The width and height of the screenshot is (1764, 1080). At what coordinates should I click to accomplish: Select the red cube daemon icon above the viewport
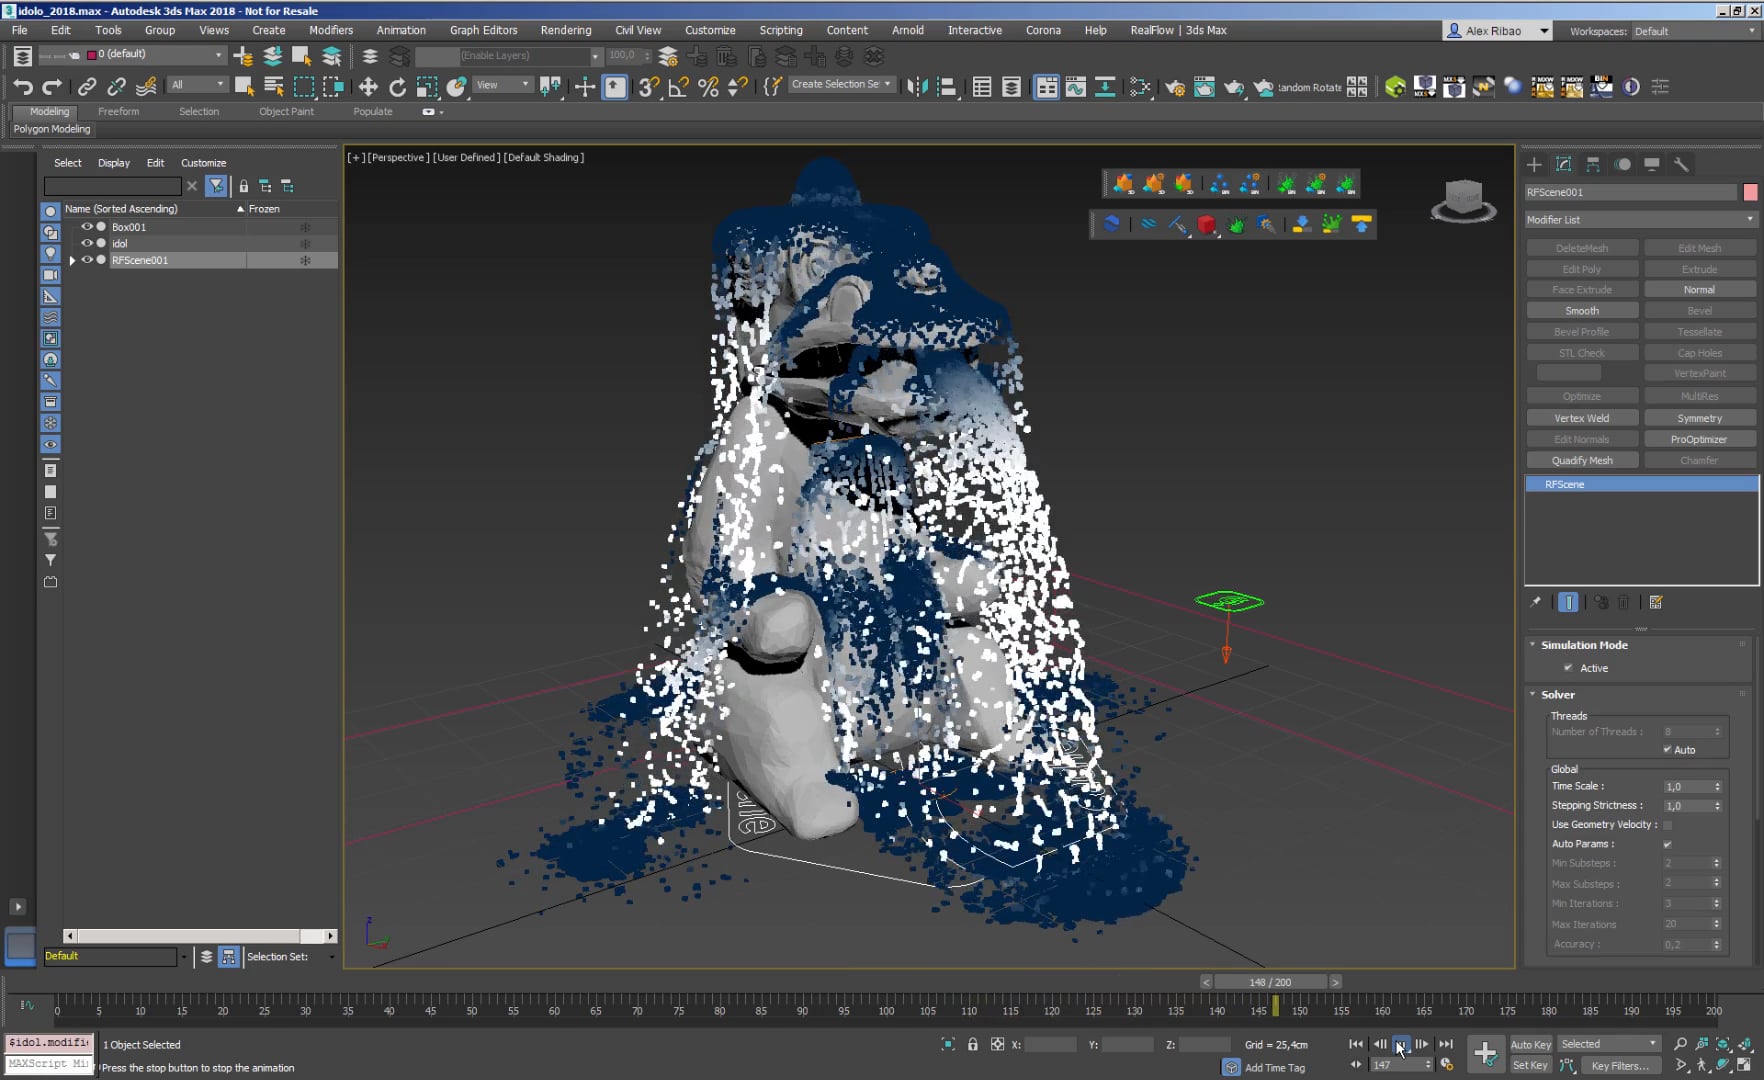click(x=1208, y=224)
